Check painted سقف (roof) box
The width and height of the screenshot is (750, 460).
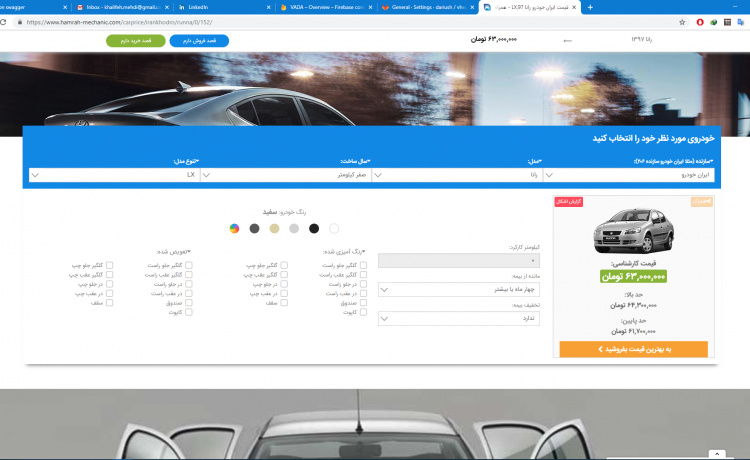pyautogui.click(x=284, y=303)
